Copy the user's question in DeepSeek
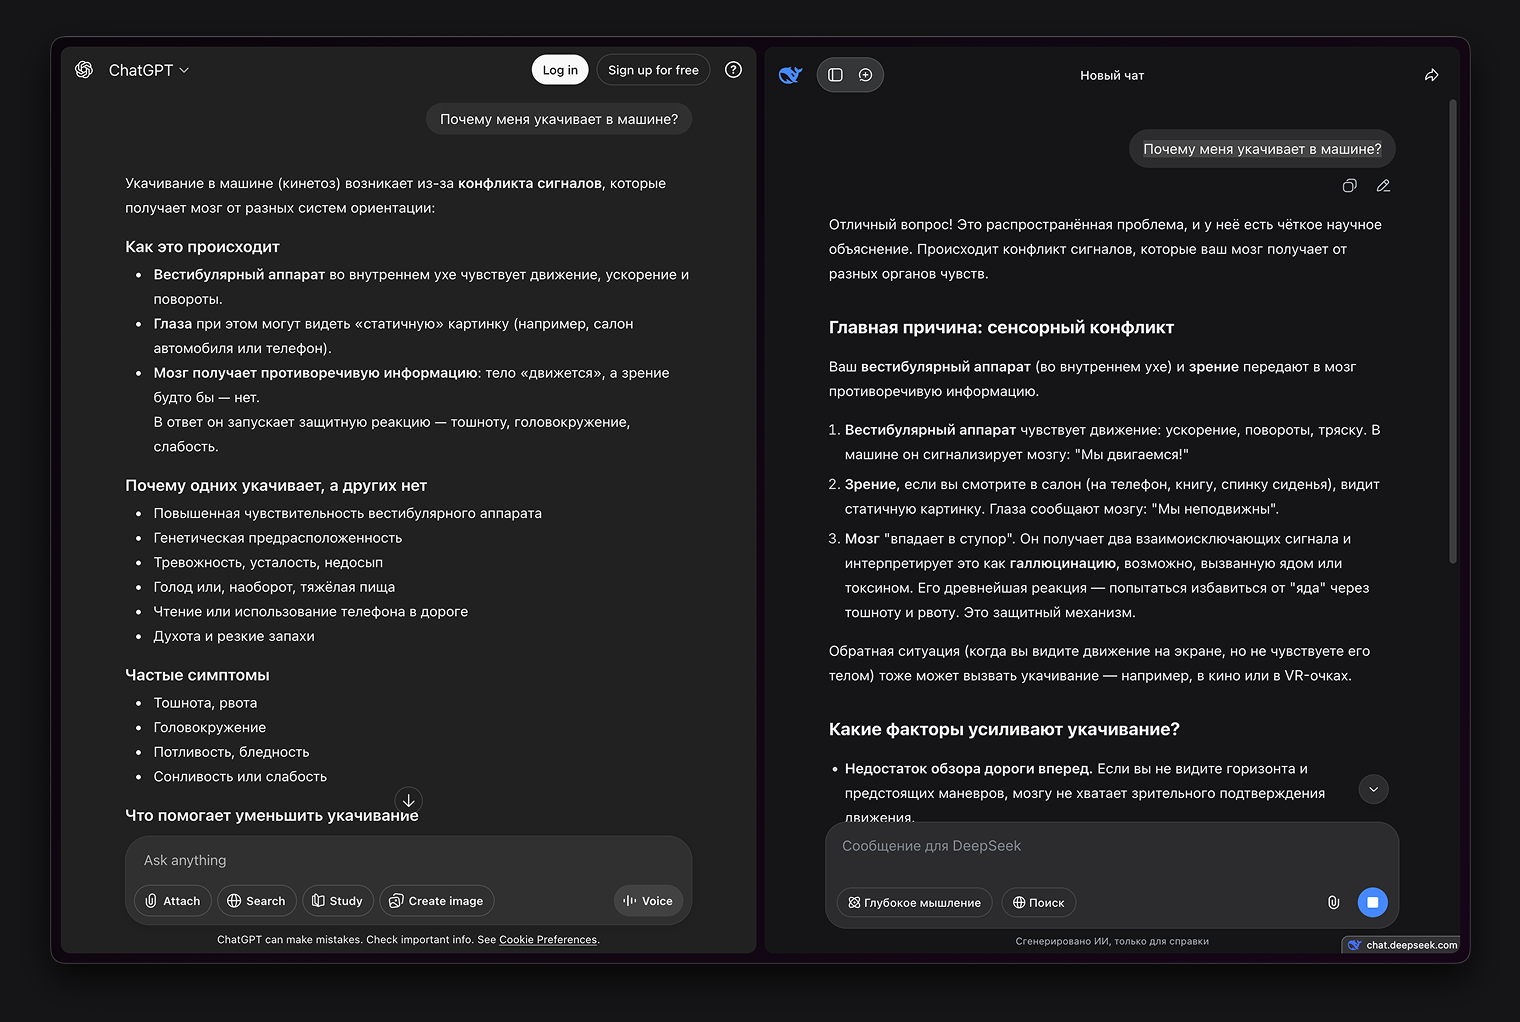The image size is (1520, 1022). click(1349, 185)
